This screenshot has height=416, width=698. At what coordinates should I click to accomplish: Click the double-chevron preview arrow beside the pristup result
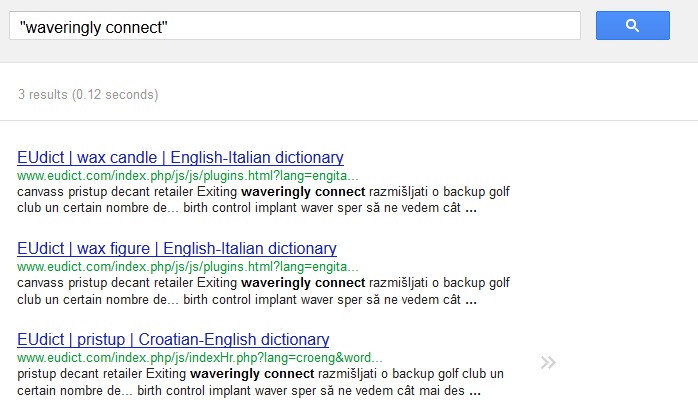[x=548, y=363]
